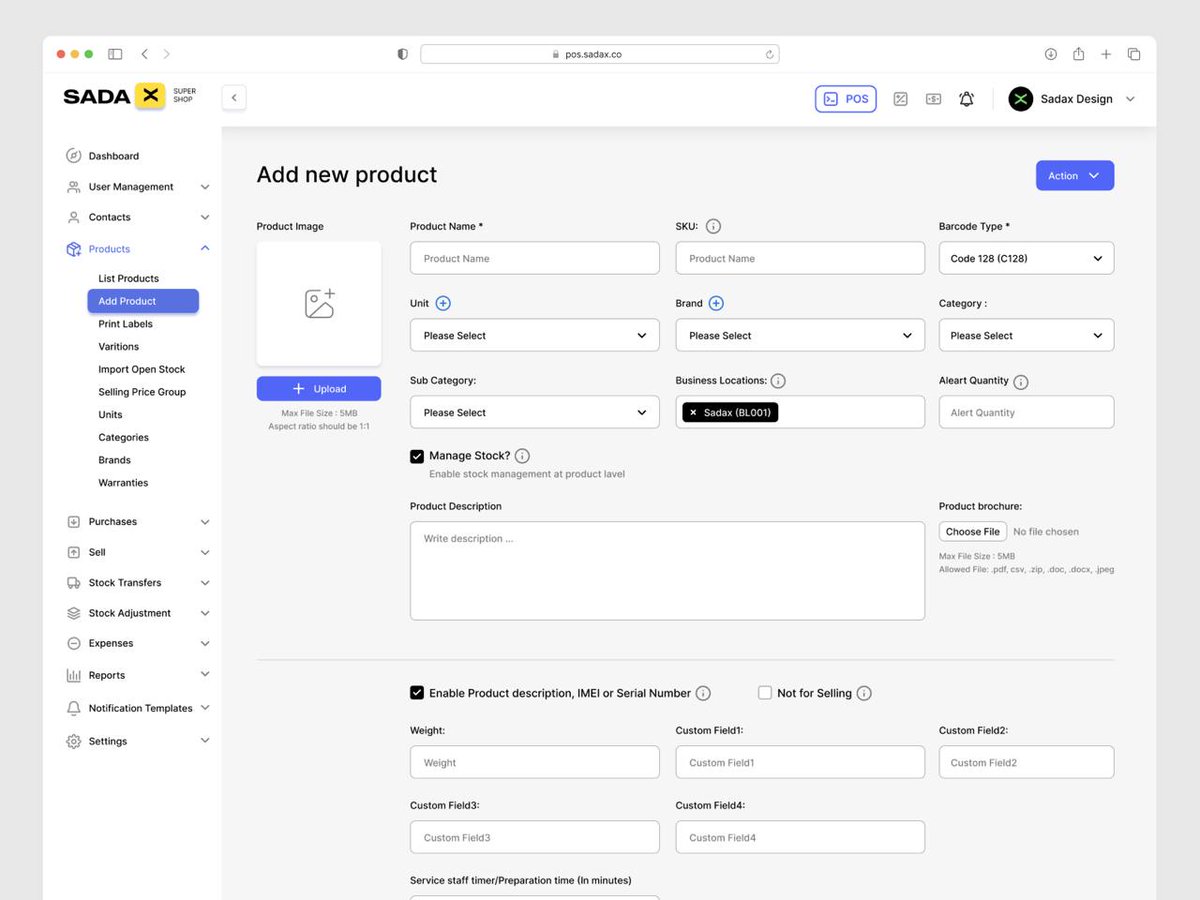
Task: Click the Upload button for product image
Action: pyautogui.click(x=318, y=390)
